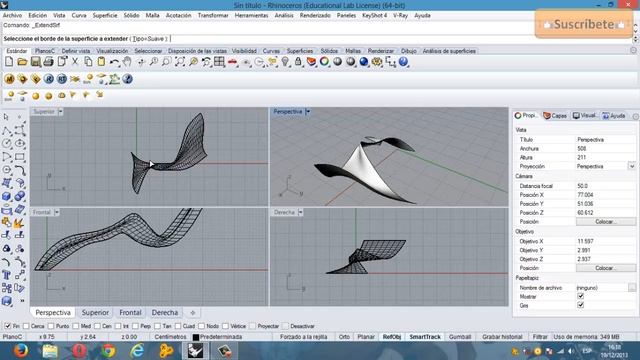Open the Superior viewport dropdown arrow

click(60, 111)
